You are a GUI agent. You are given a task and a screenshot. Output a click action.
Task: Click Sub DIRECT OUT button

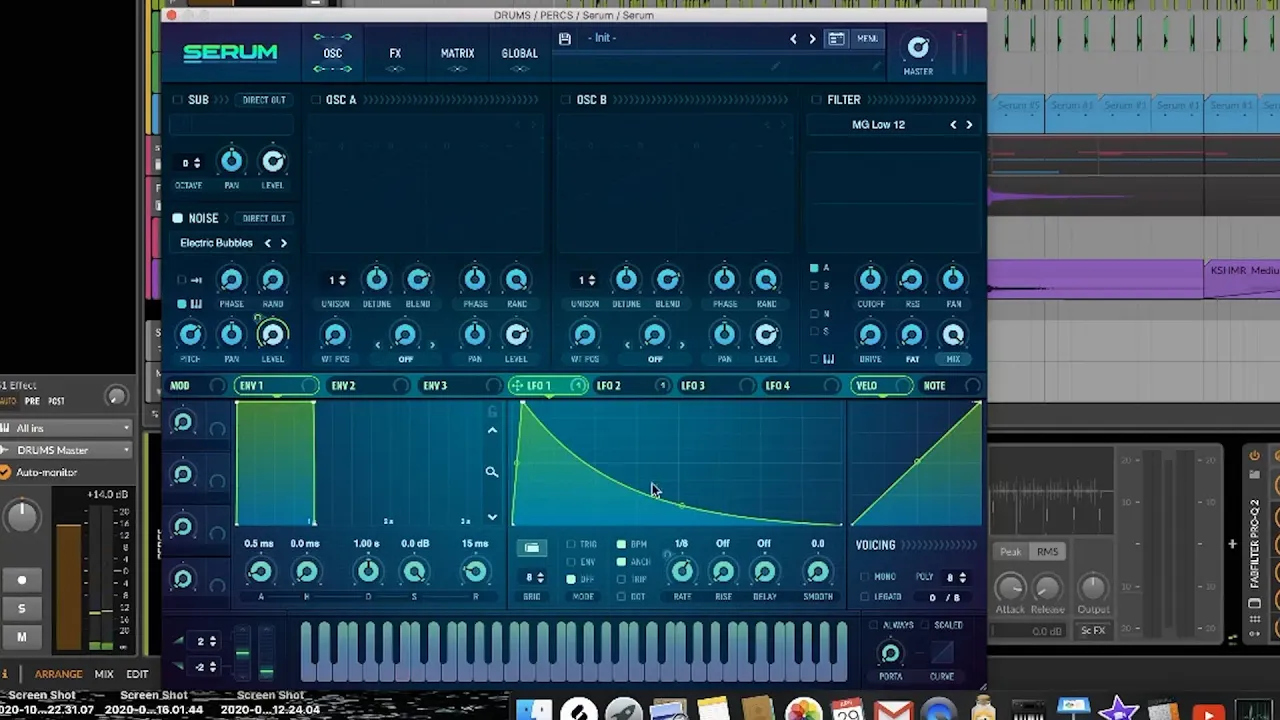(x=264, y=100)
